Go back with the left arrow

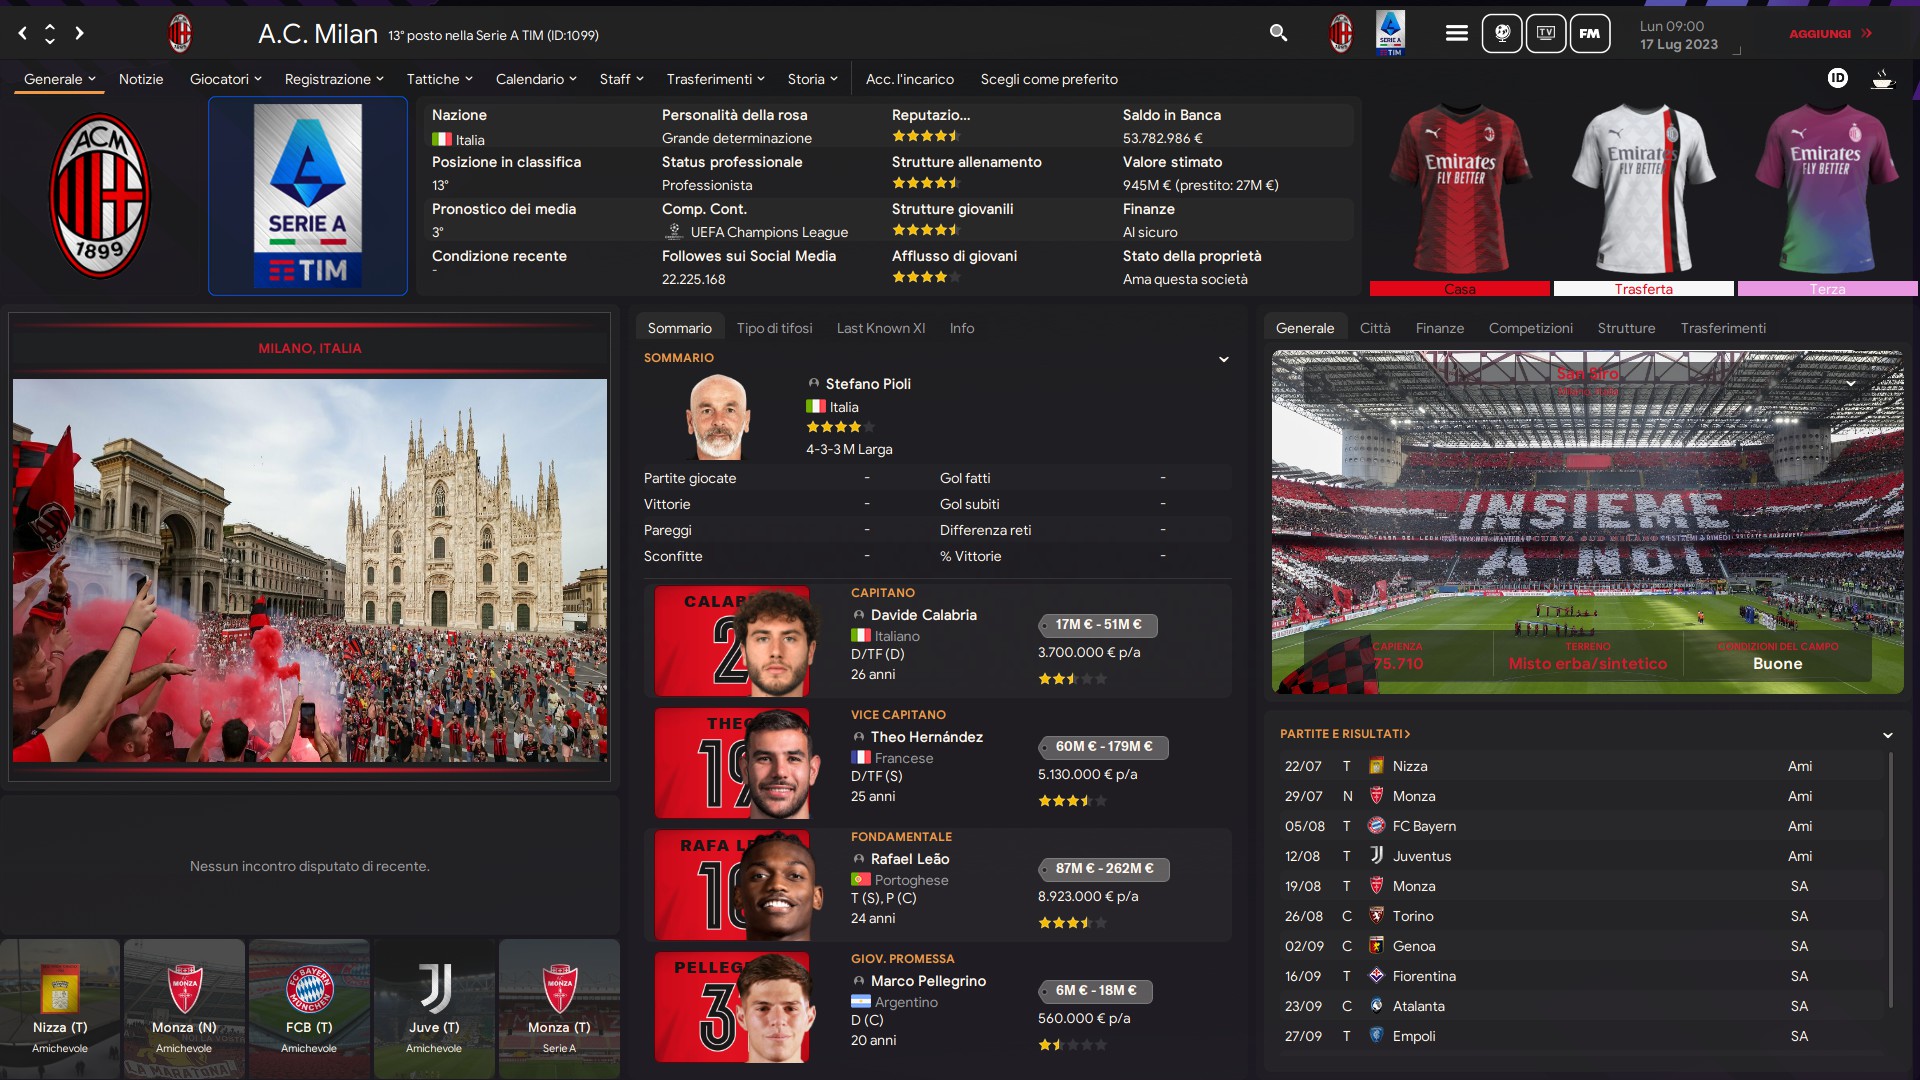22,33
